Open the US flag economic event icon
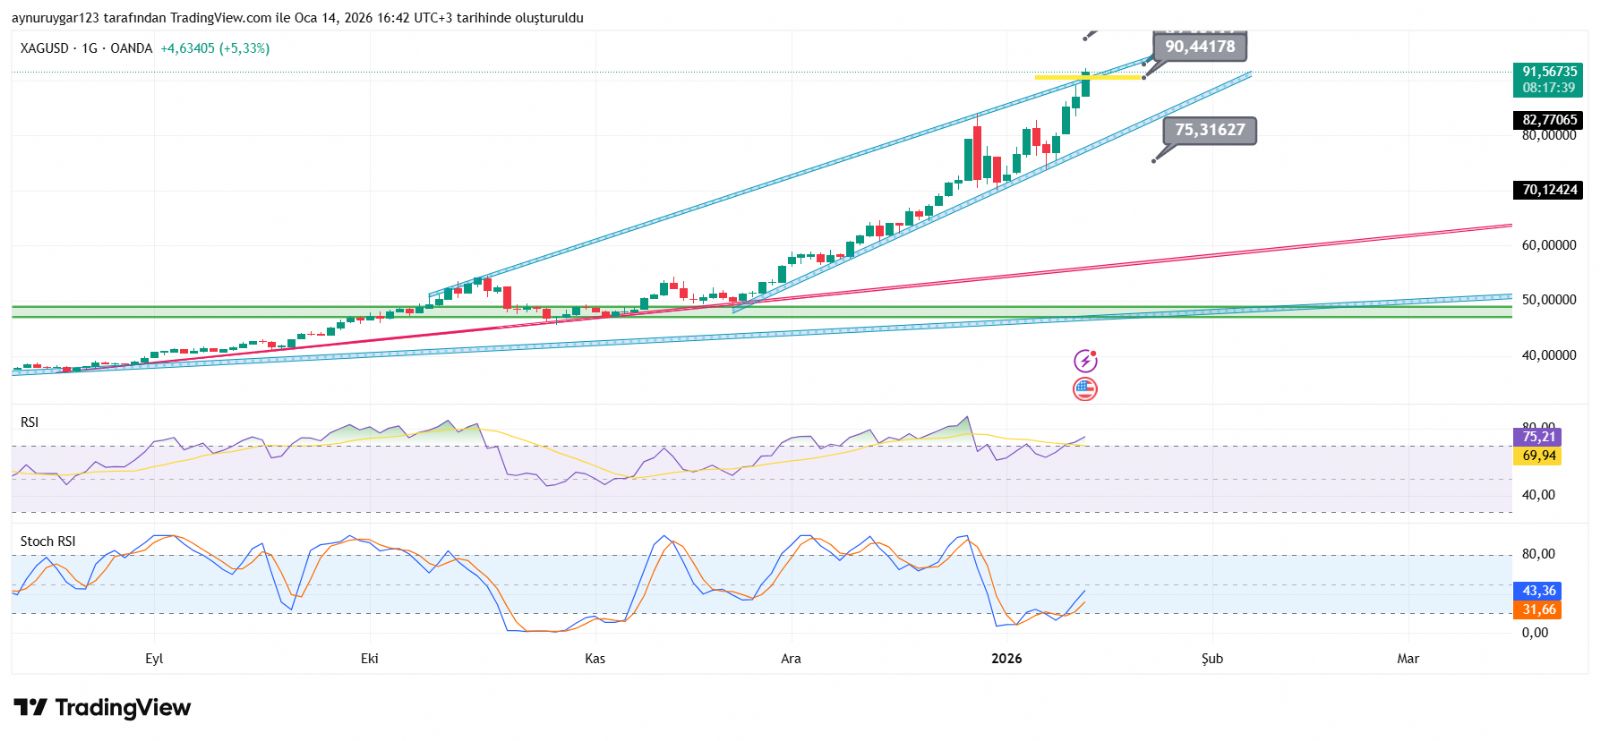Screen dimensions: 1600x741 pos(1085,389)
